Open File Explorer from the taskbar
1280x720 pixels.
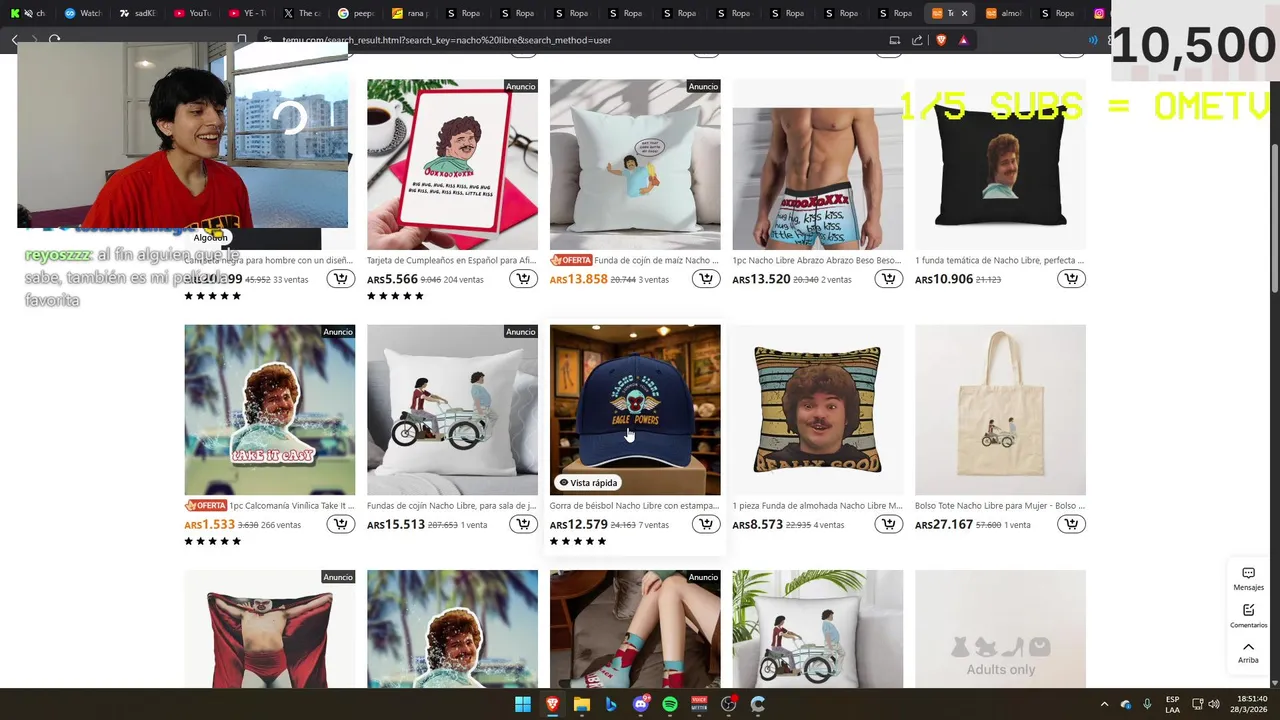582,704
